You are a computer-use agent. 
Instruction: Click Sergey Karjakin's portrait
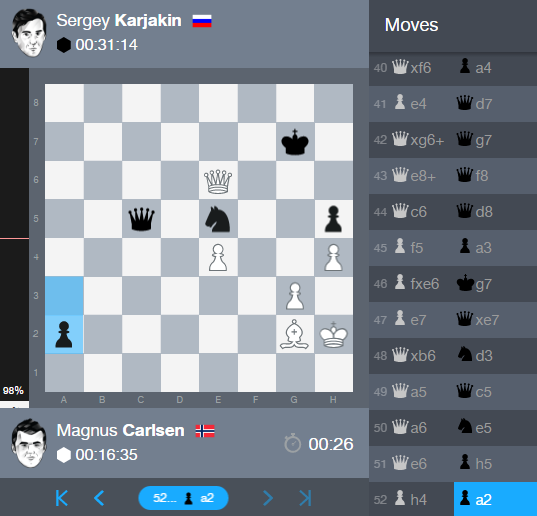coord(29,33)
